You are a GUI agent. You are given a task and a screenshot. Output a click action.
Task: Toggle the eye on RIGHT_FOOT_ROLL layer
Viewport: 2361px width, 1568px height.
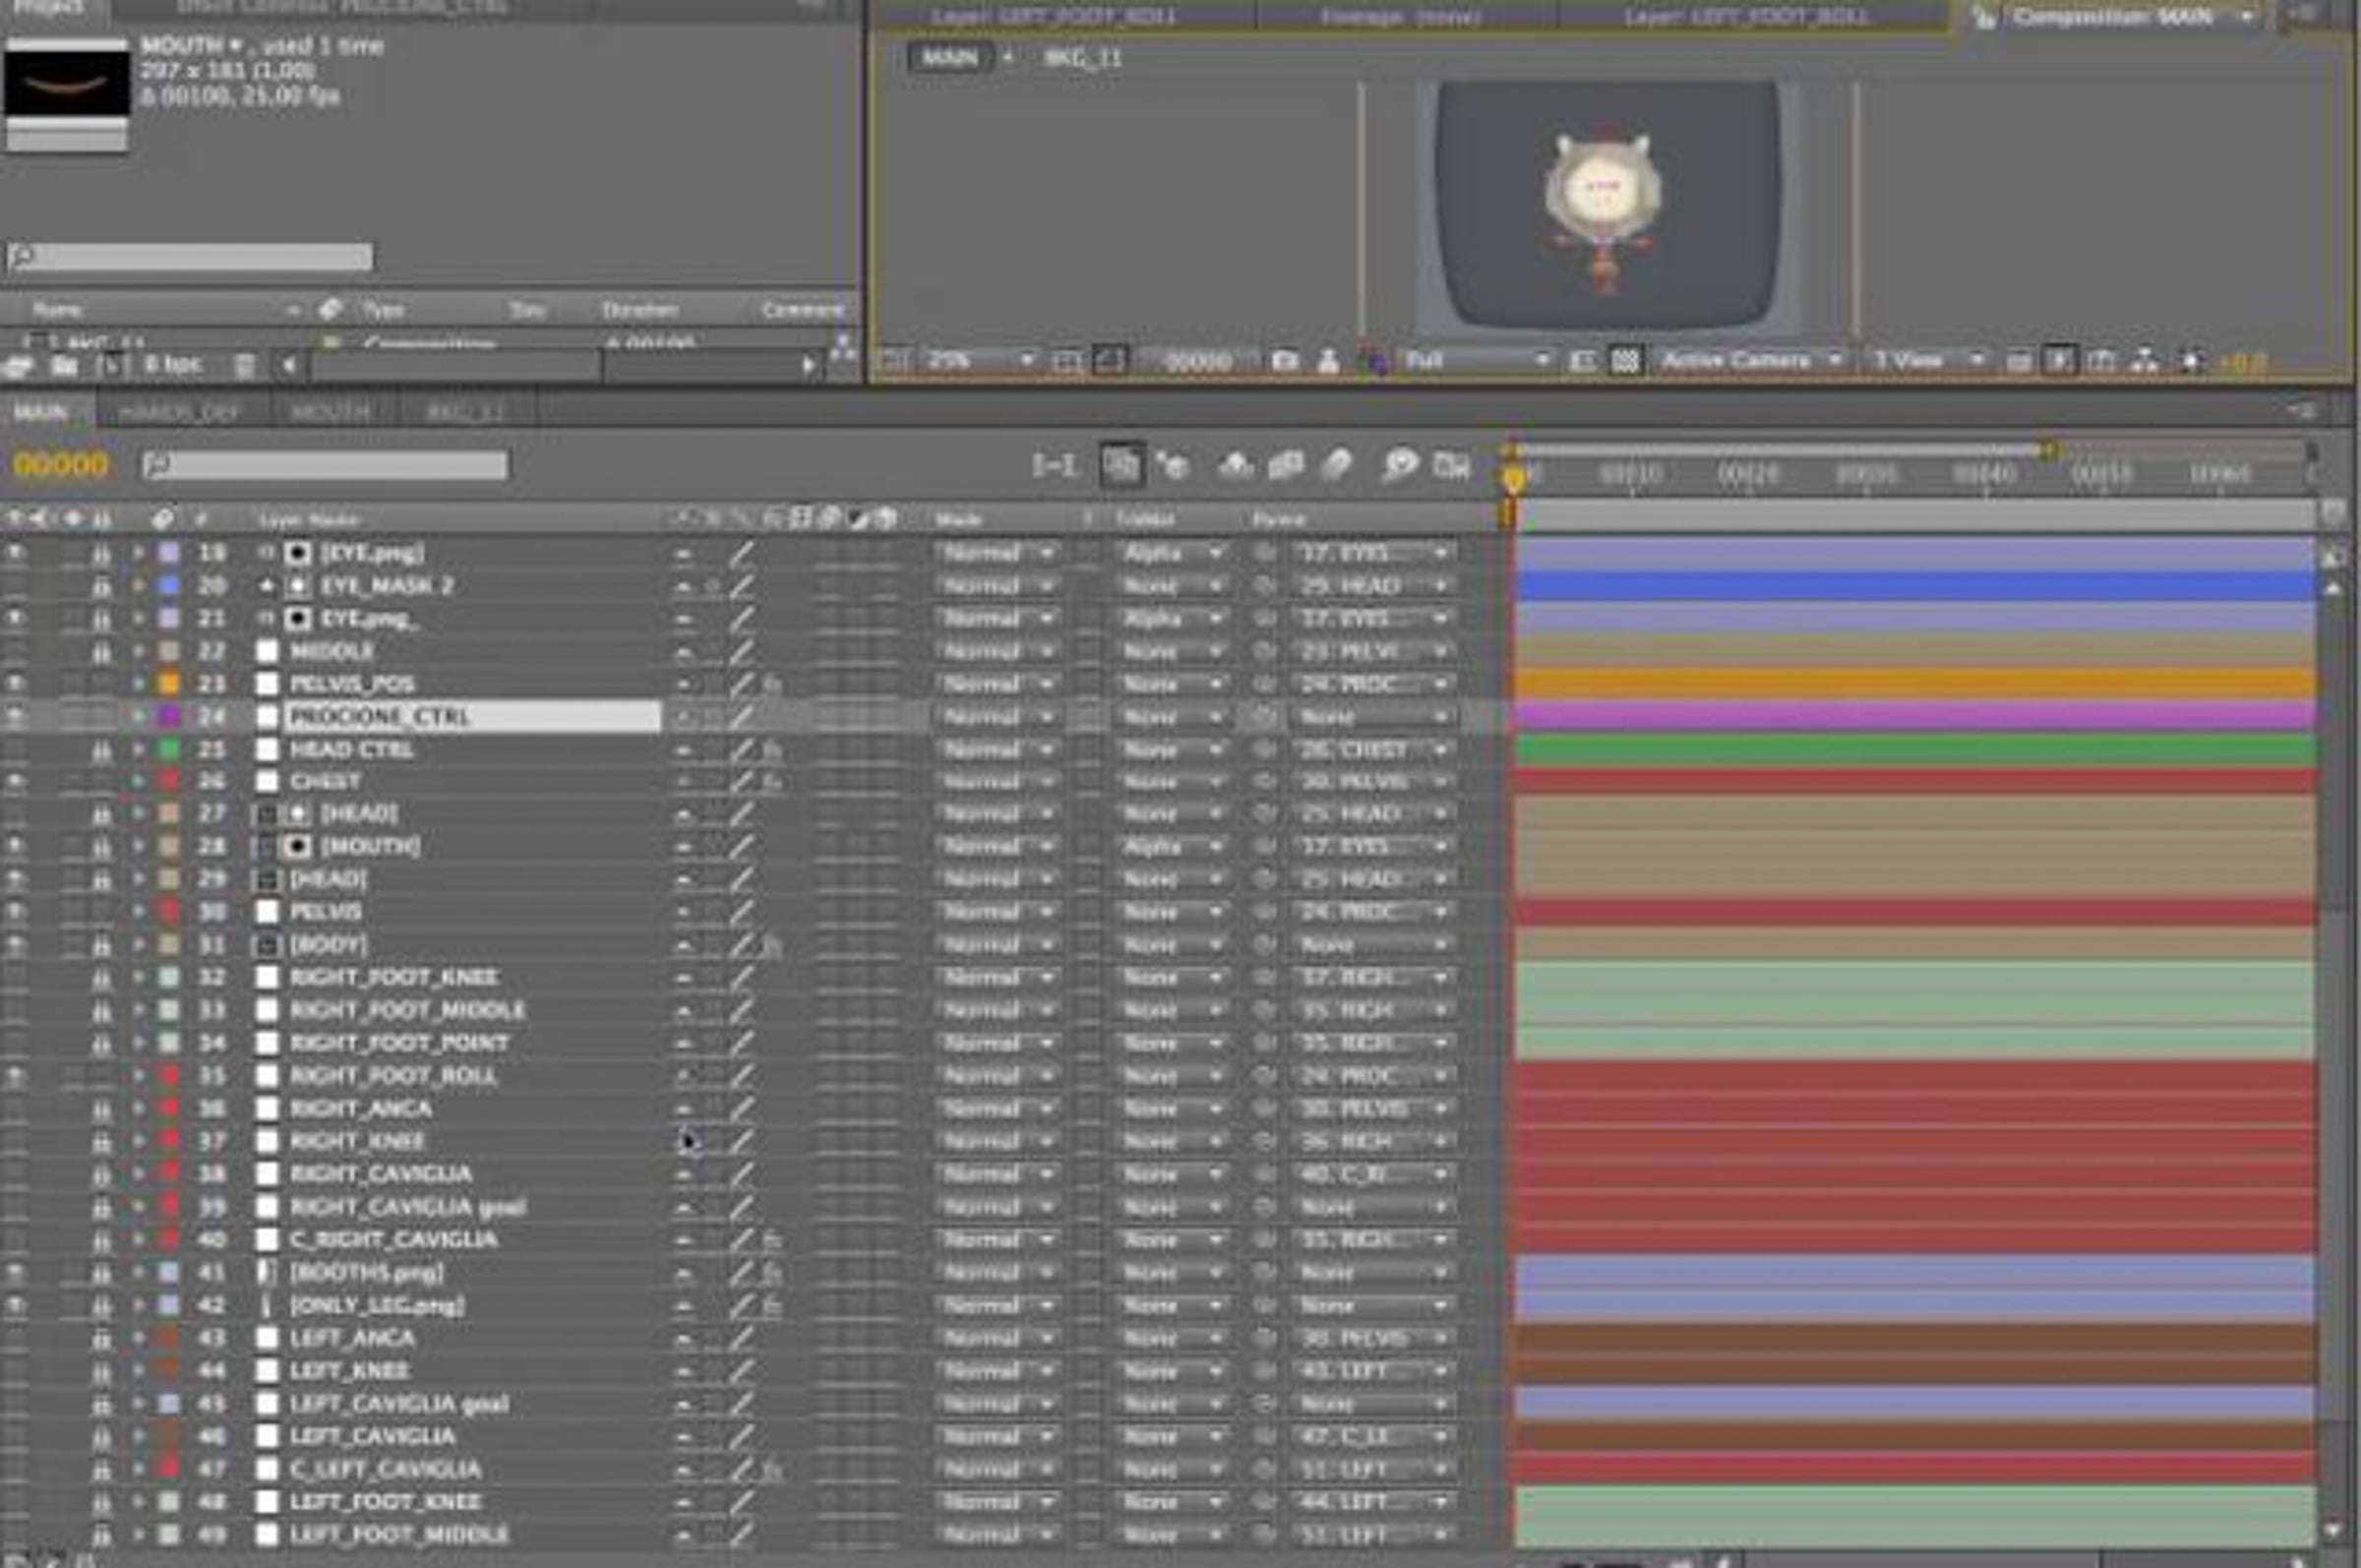tap(16, 1076)
